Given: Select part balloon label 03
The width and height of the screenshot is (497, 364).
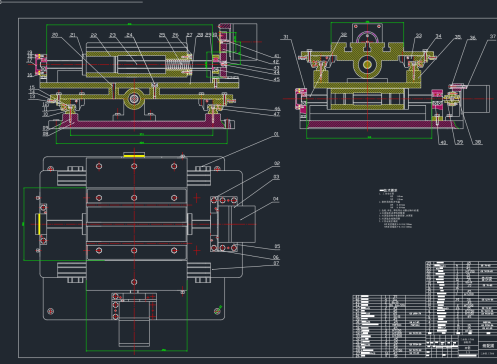Looking at the screenshot, I should tap(276, 177).
